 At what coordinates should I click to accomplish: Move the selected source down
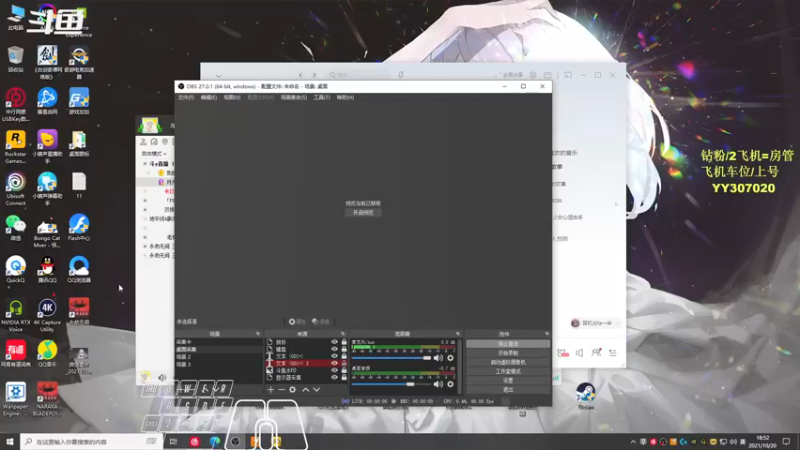point(317,390)
